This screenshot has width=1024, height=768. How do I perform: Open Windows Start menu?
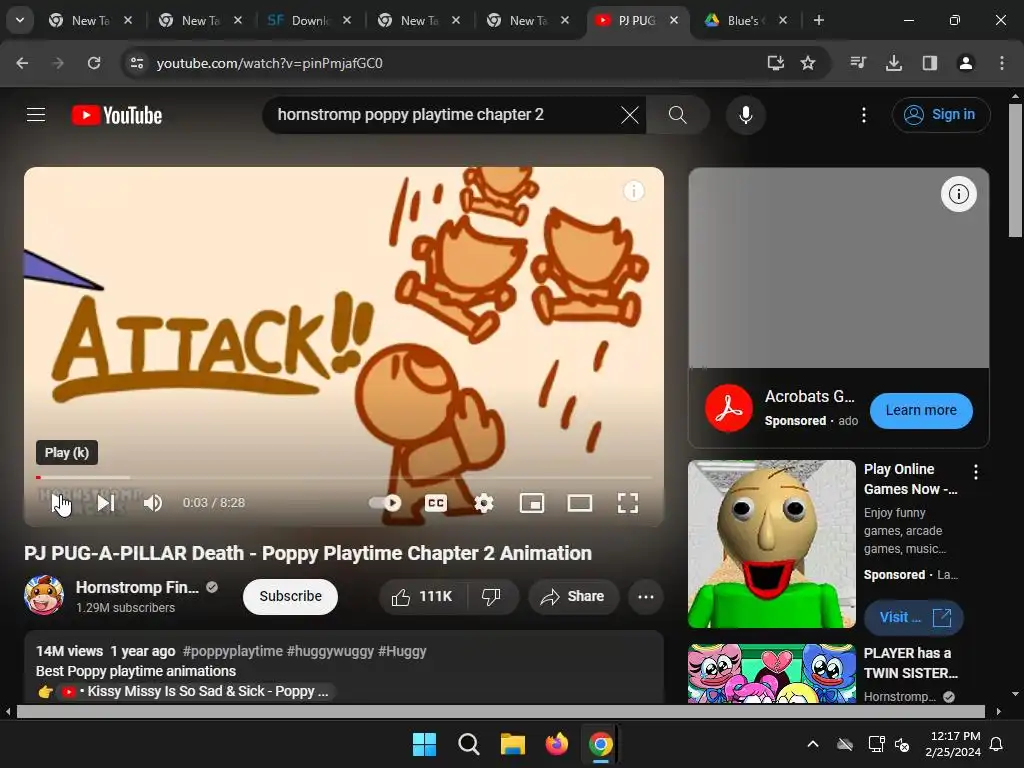click(424, 744)
